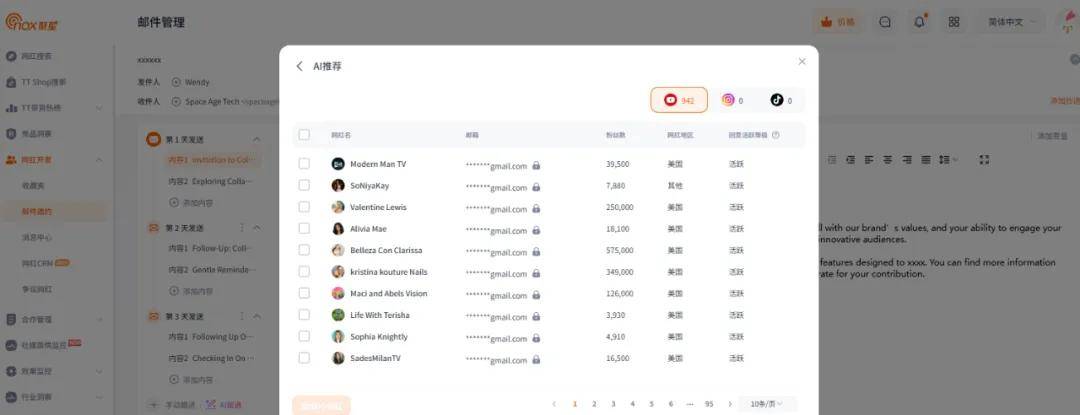Go to page 2 of results
This screenshot has height=415, width=1080.
coord(594,404)
